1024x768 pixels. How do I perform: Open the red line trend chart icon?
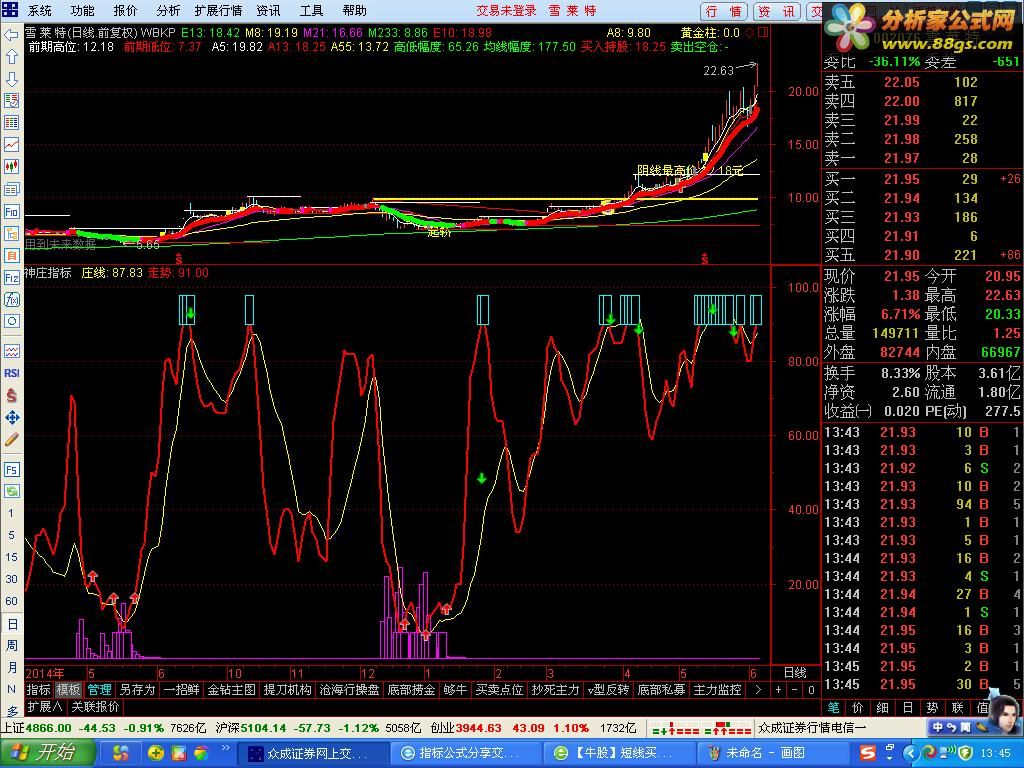tap(11, 145)
